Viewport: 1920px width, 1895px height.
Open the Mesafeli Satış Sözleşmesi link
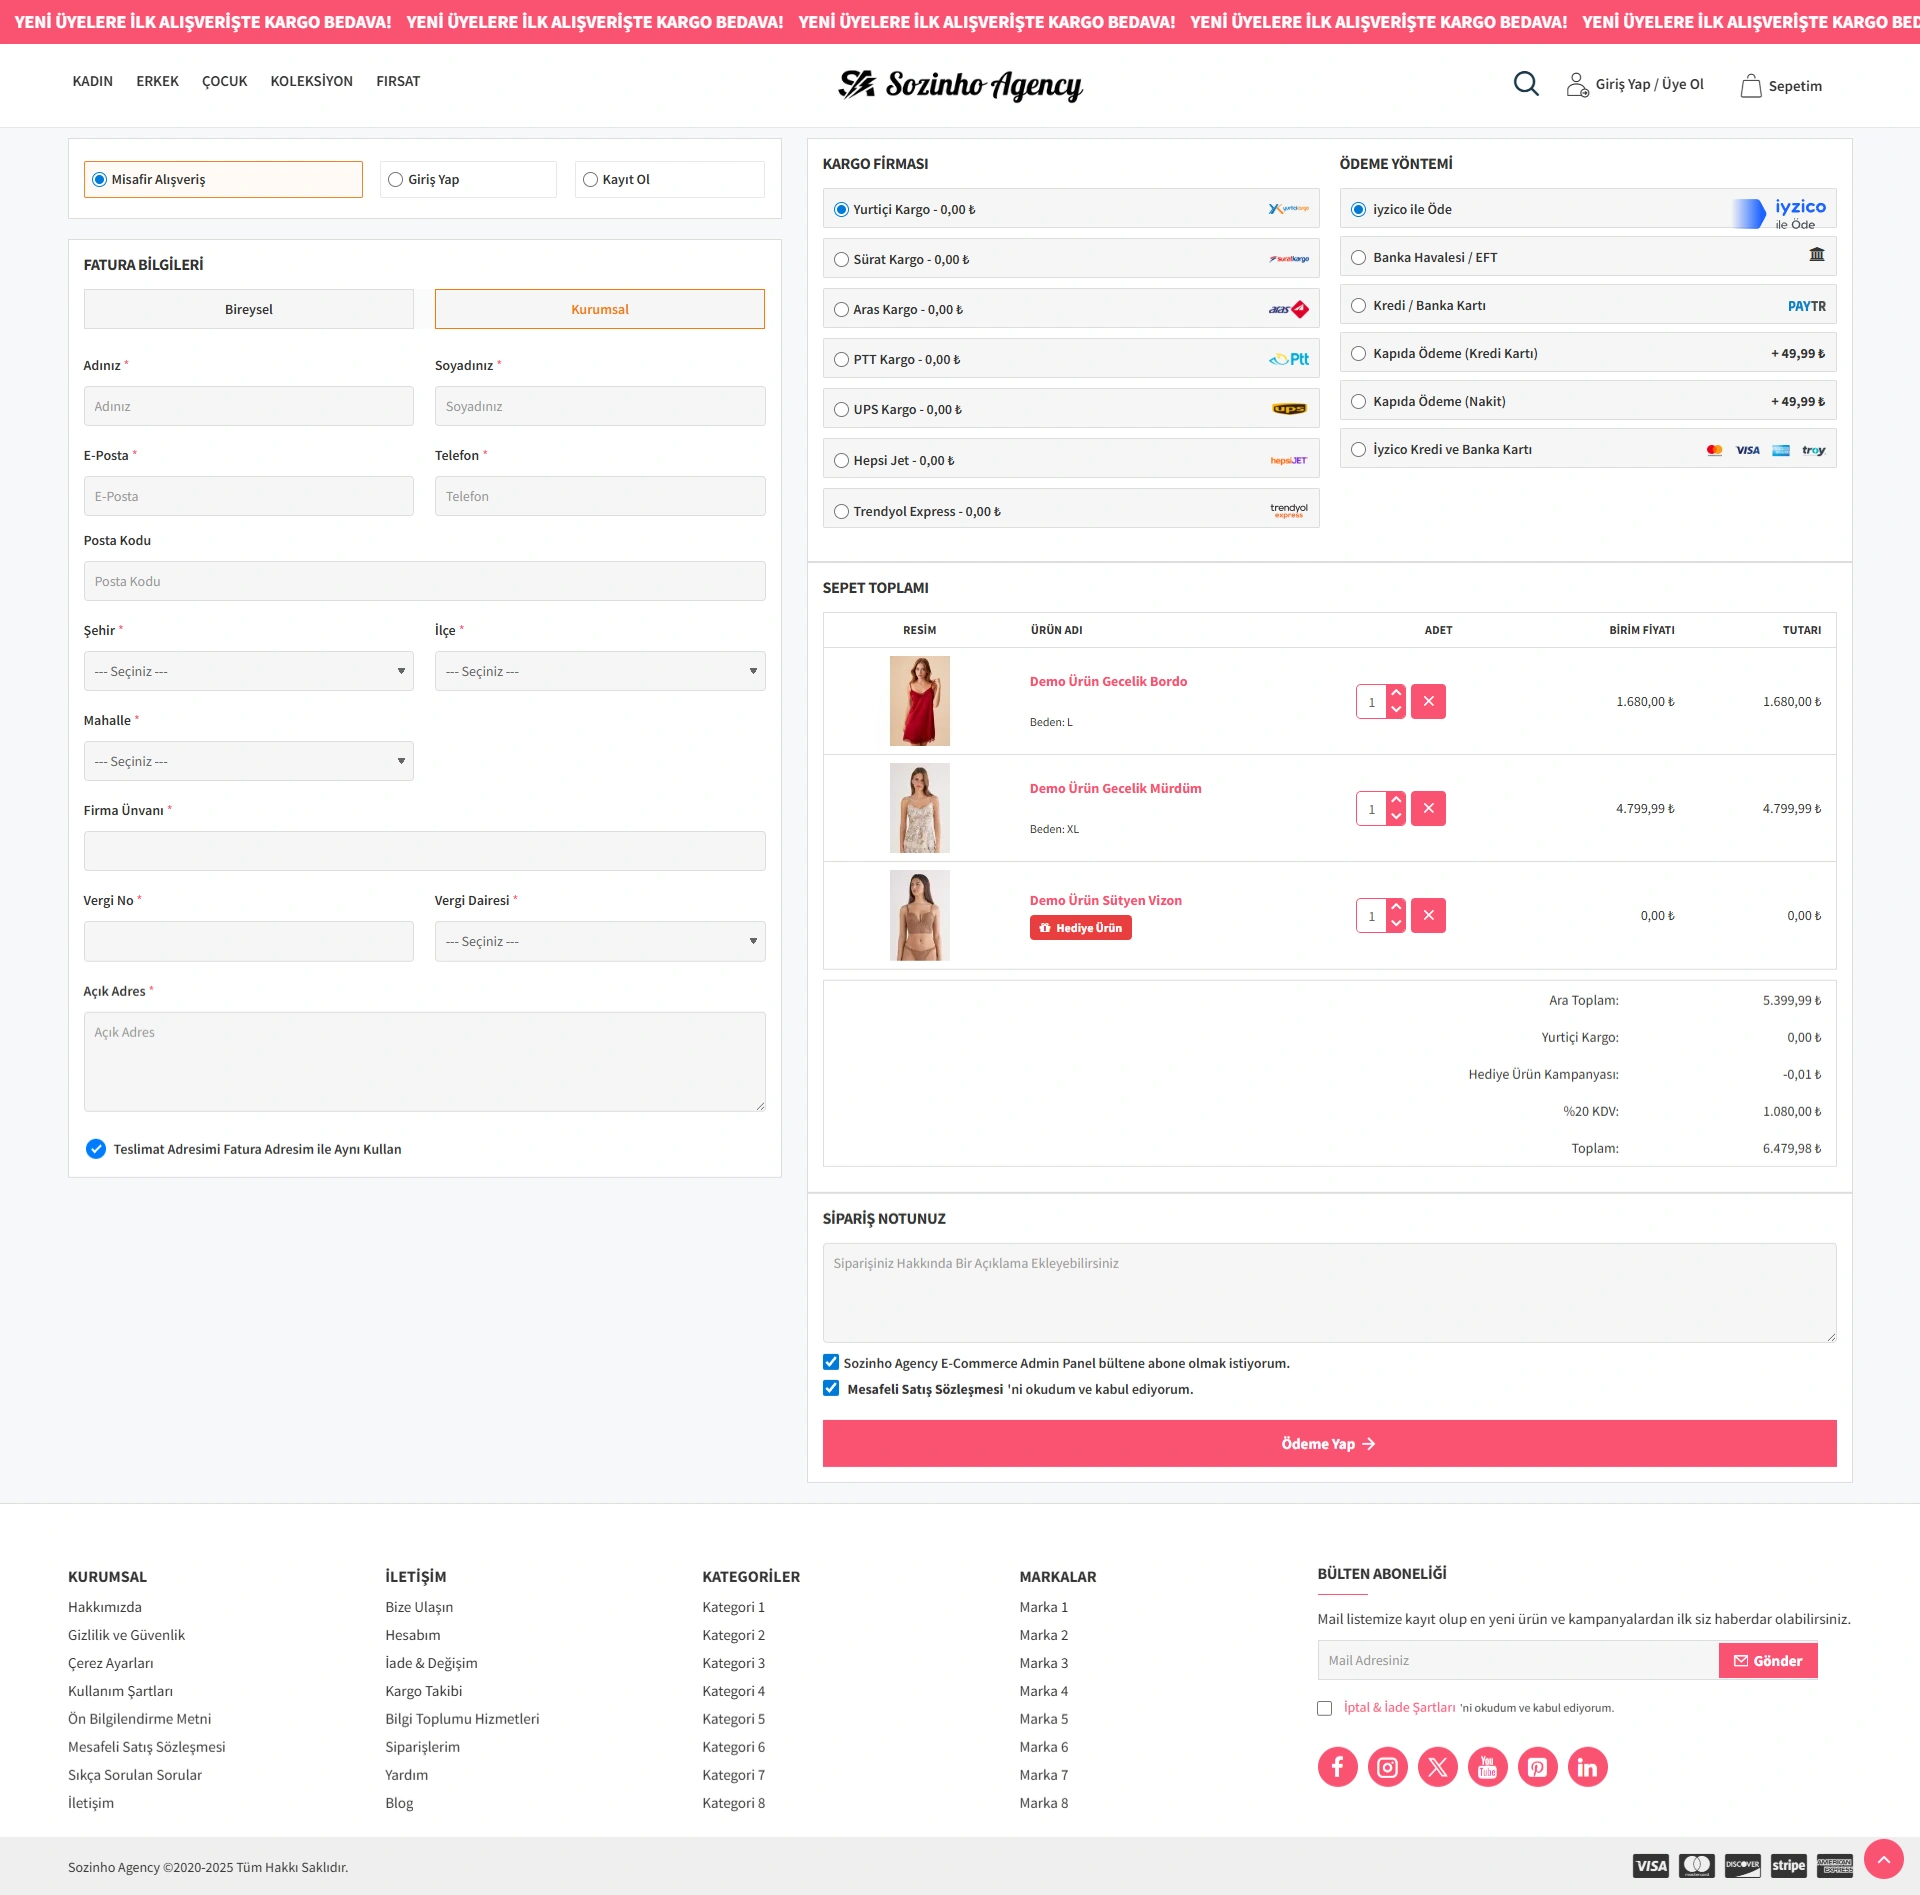tap(924, 1389)
